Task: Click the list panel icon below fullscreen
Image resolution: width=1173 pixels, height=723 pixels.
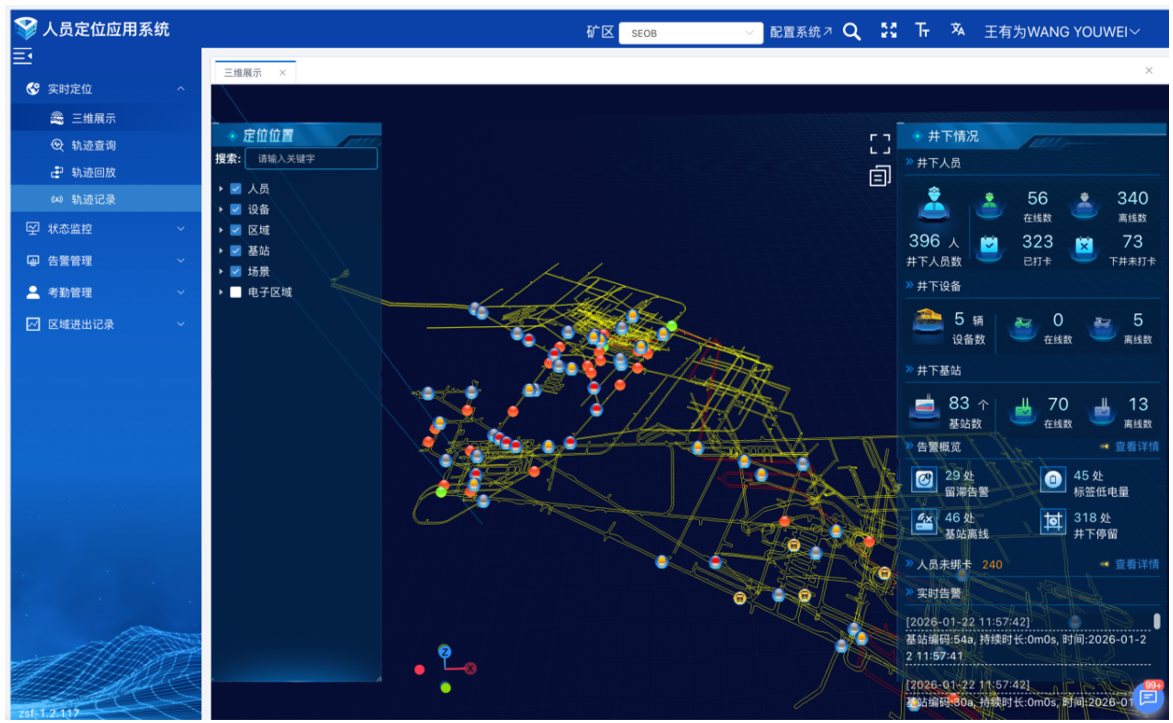Action: [880, 177]
